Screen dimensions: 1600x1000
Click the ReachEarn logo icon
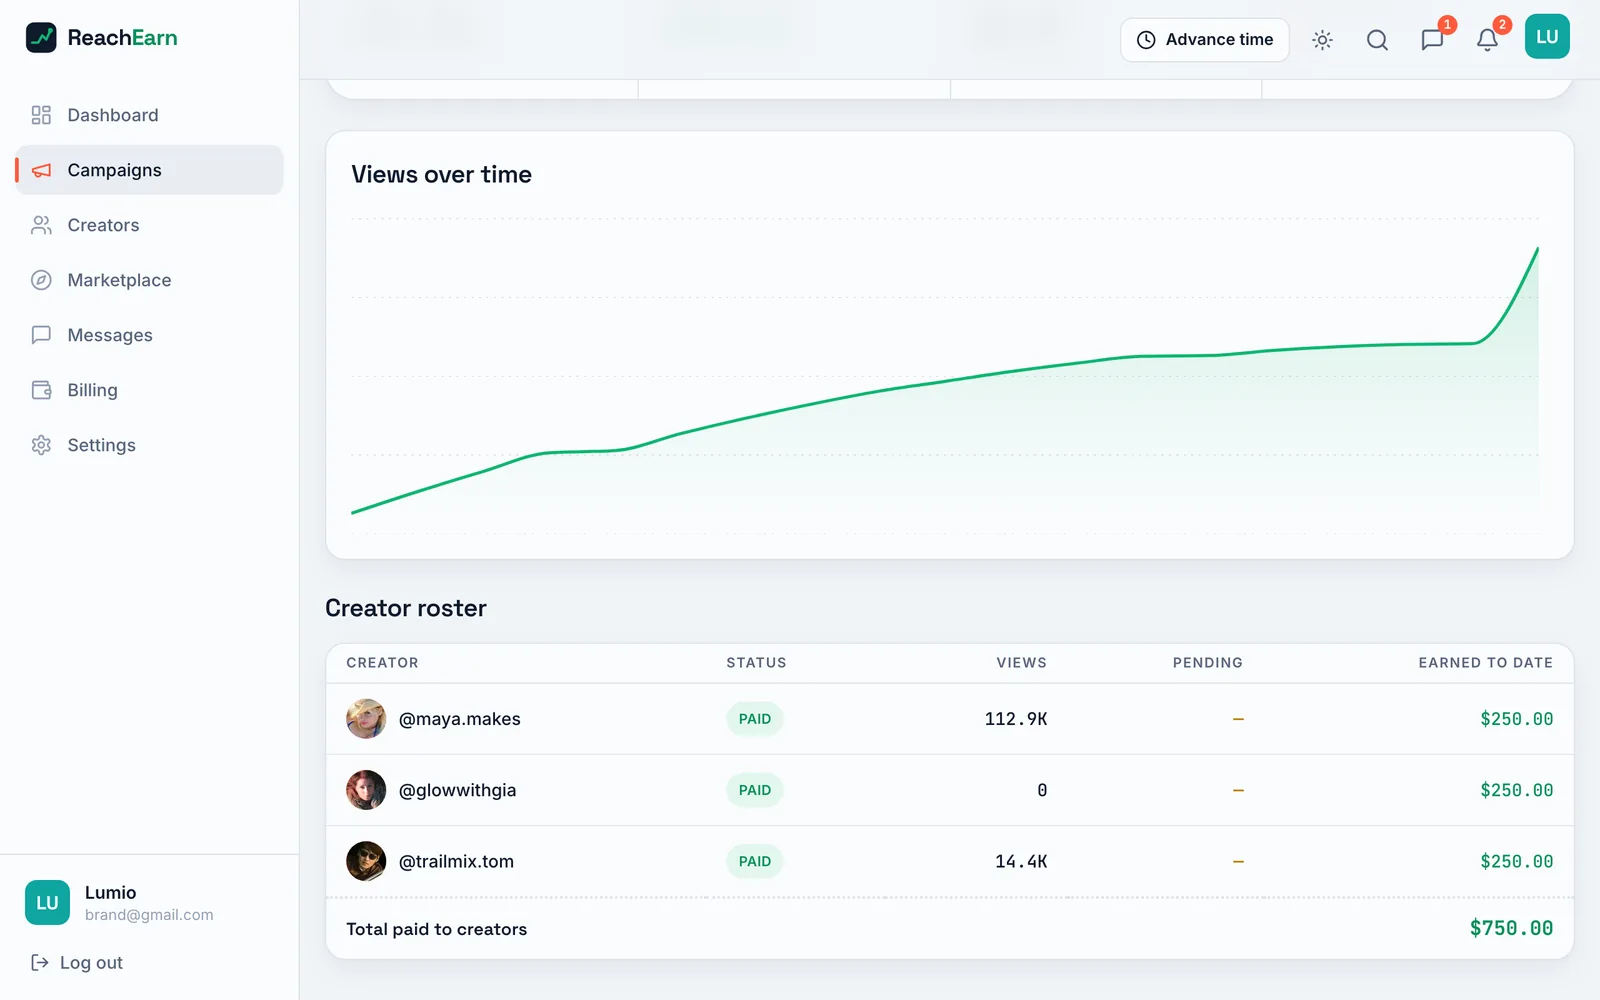coord(41,38)
